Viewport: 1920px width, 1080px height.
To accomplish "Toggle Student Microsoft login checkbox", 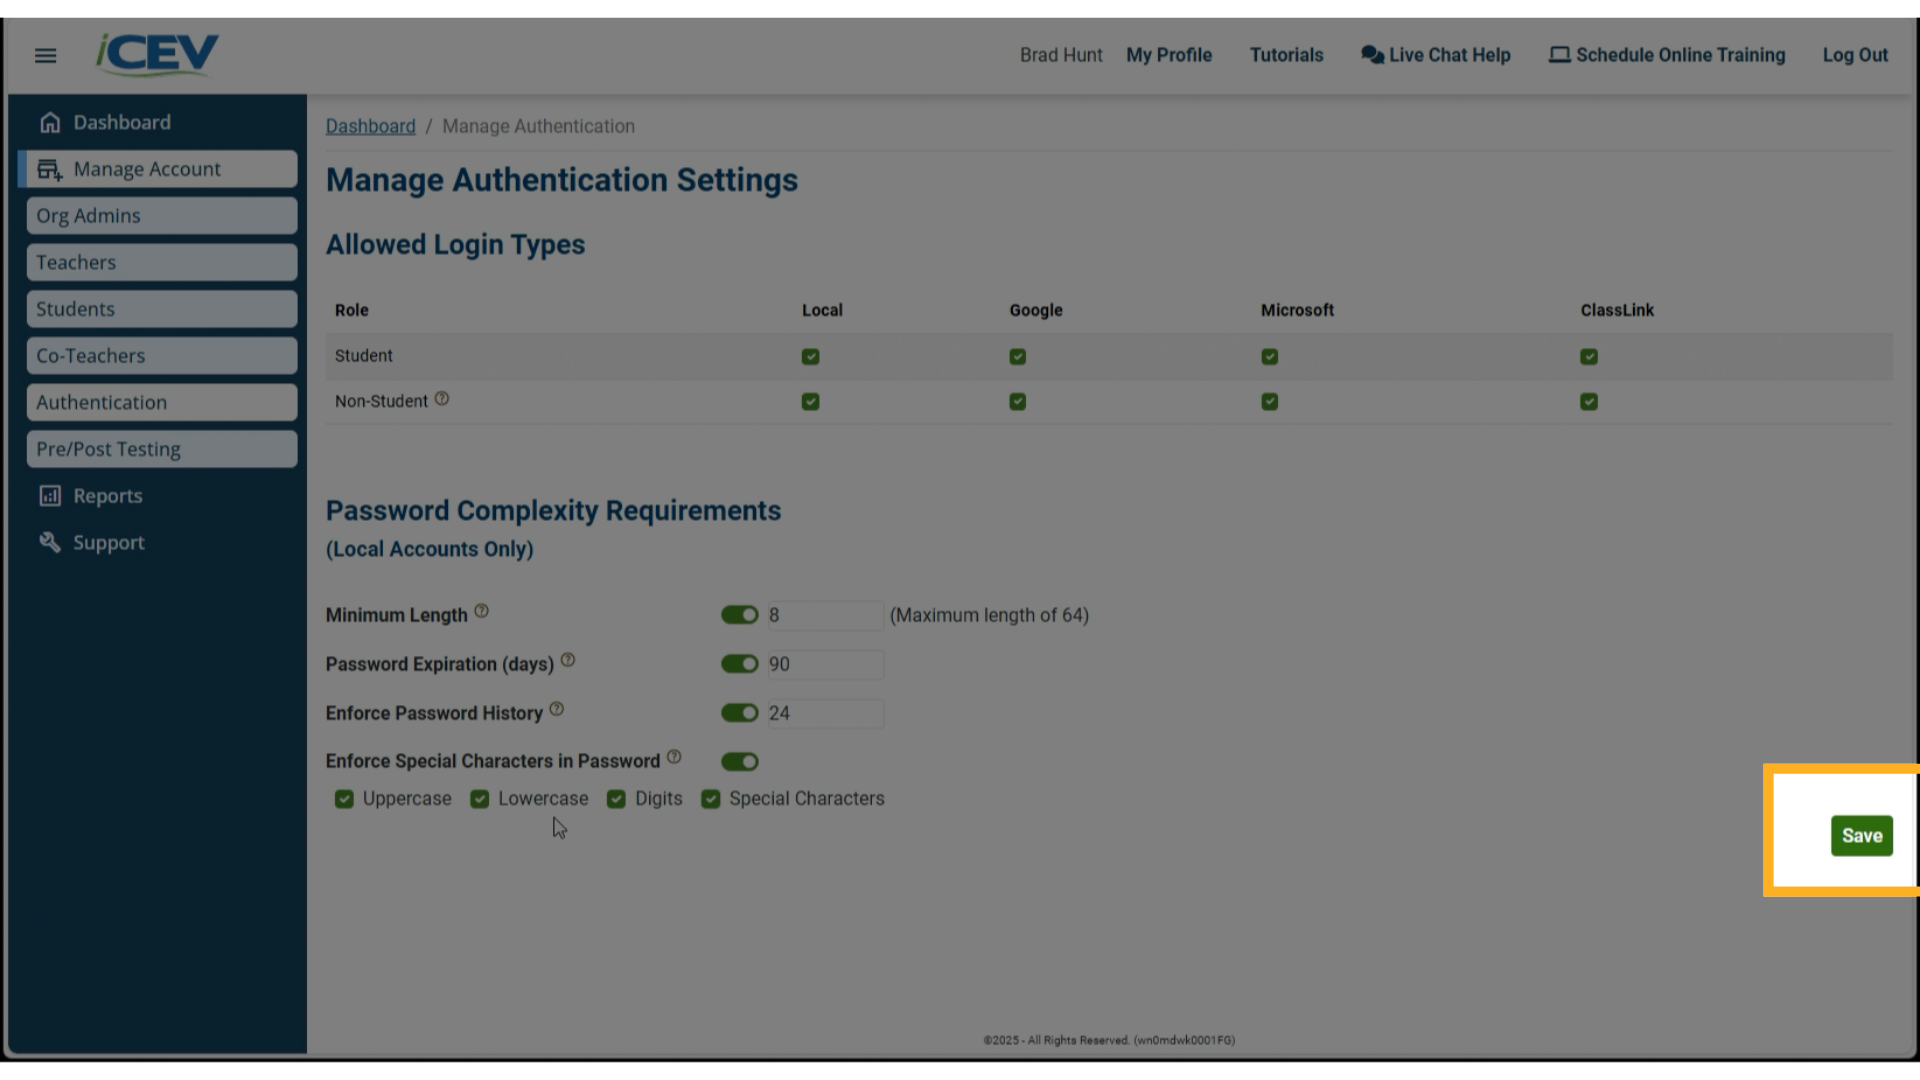I will 1270,357.
